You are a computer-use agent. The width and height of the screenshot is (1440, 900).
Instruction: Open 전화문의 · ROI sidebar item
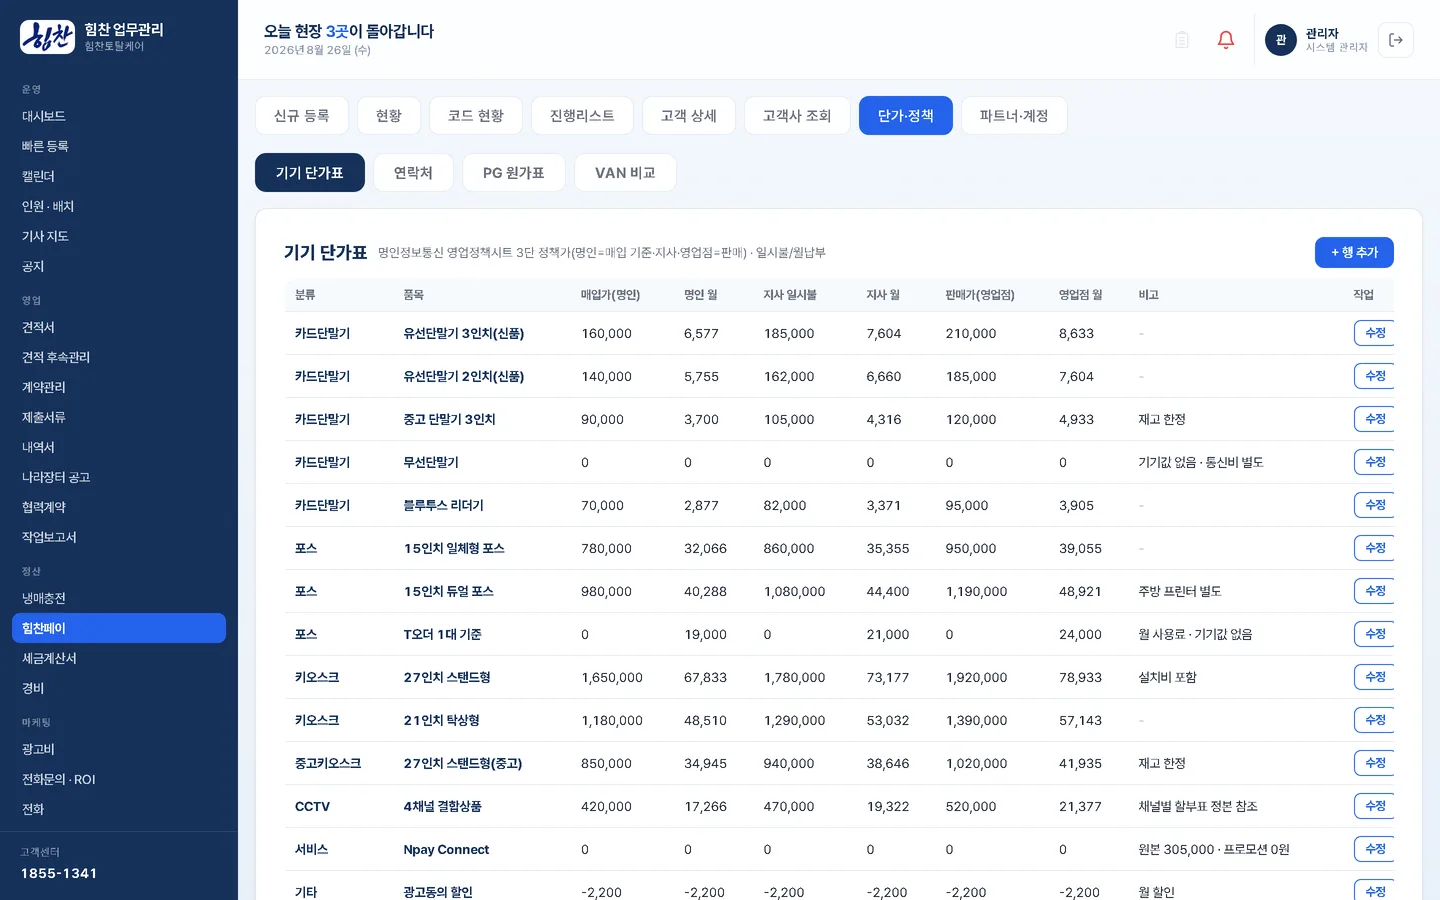tap(119, 779)
